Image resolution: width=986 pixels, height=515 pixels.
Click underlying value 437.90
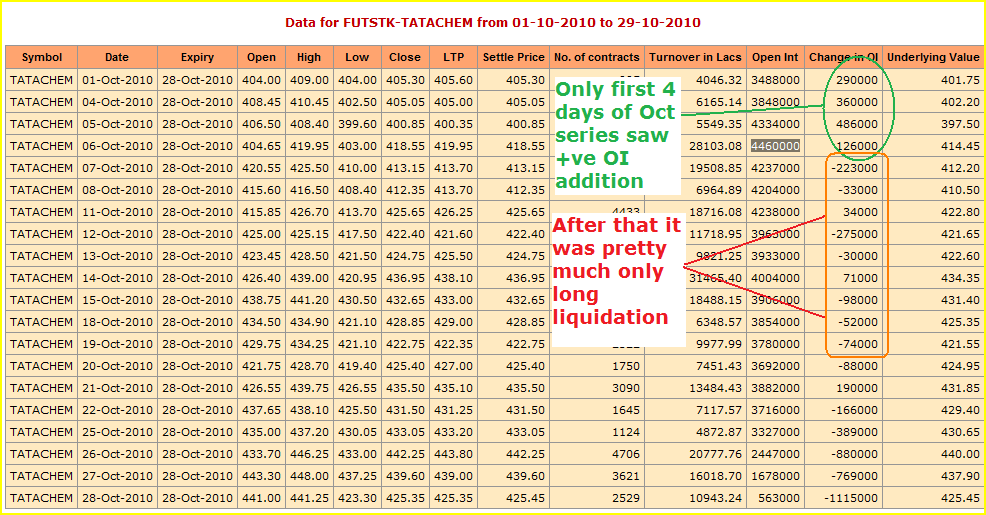[960, 476]
